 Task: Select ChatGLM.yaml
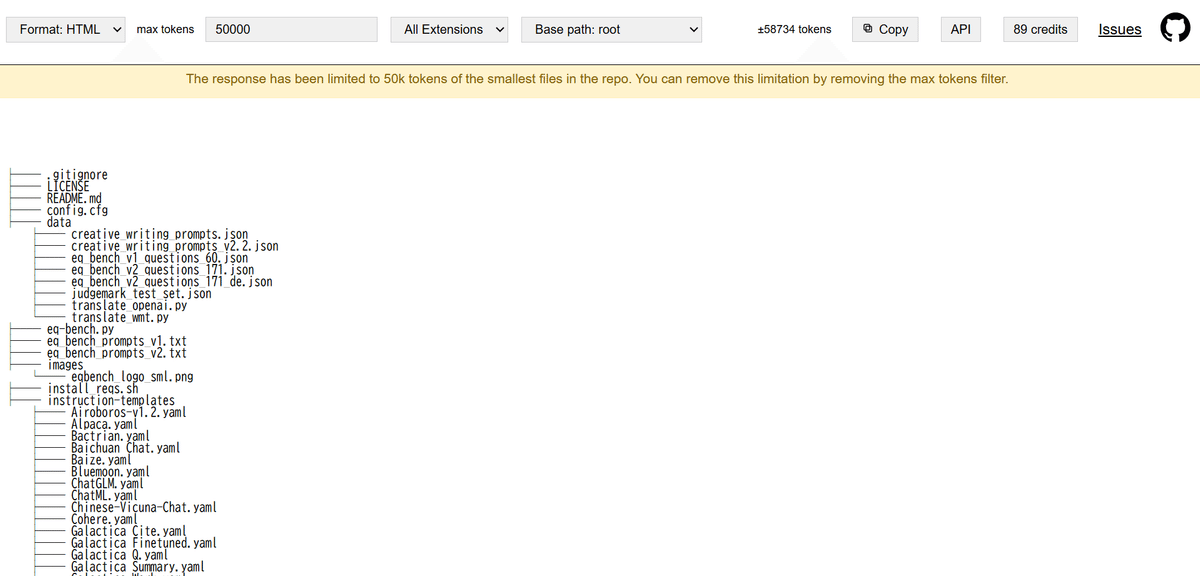107,484
